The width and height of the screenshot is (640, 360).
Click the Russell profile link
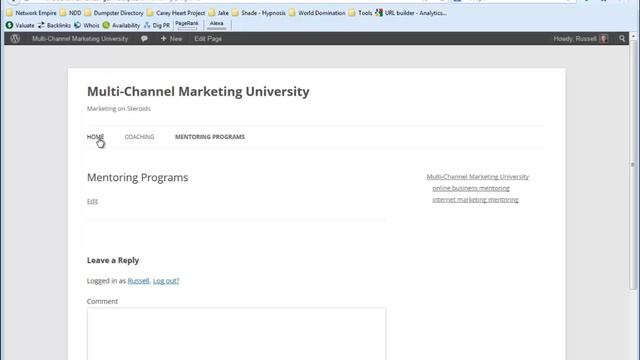tap(138, 281)
